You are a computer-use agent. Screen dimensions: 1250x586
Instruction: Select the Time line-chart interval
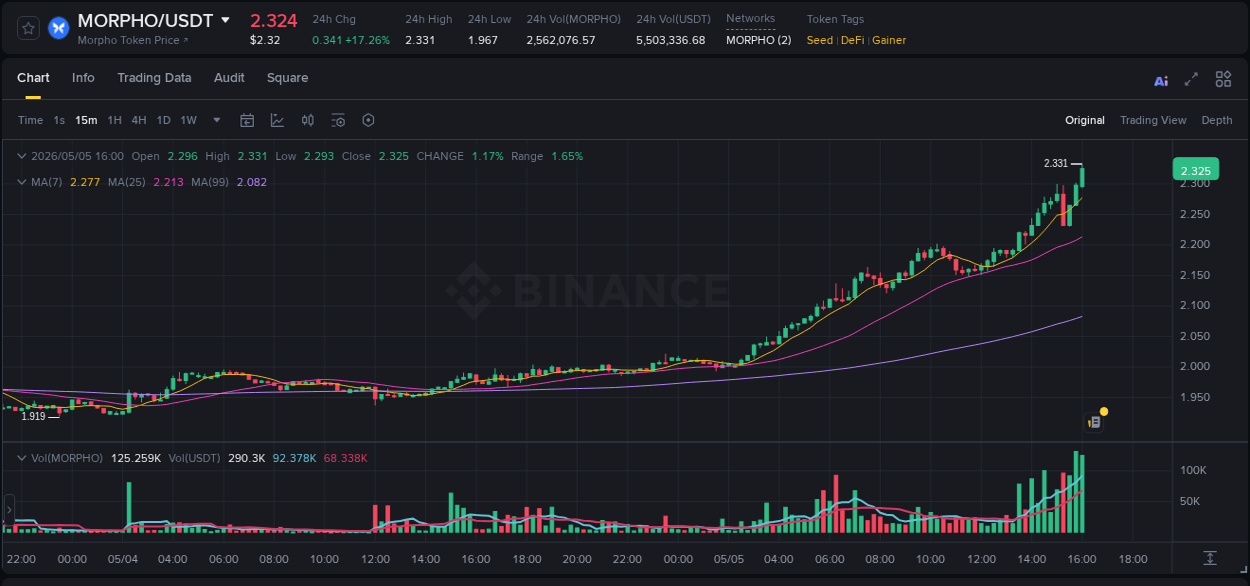pos(30,120)
